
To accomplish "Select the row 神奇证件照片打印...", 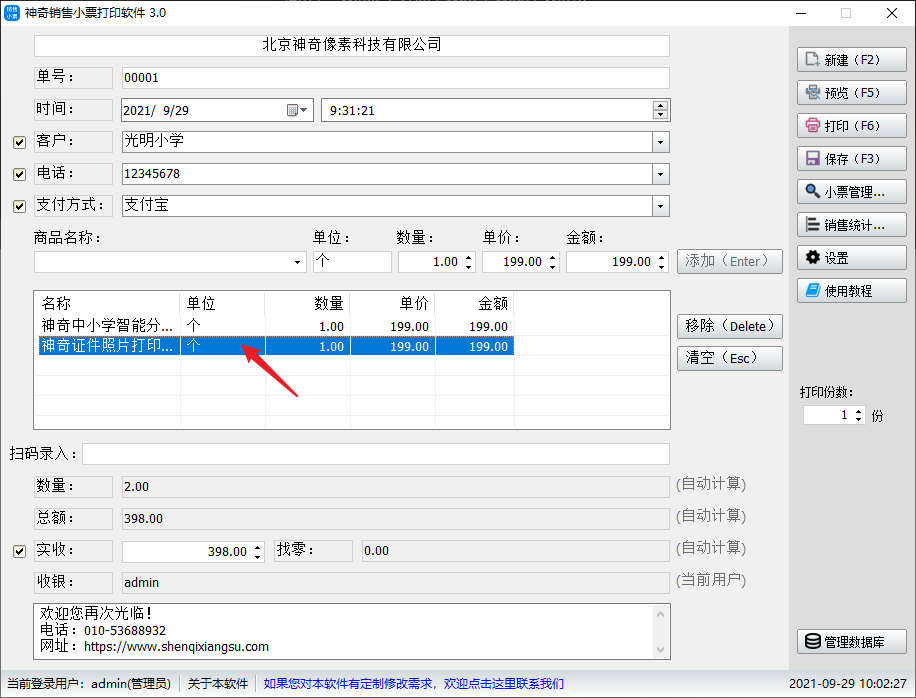I will click(x=276, y=346).
